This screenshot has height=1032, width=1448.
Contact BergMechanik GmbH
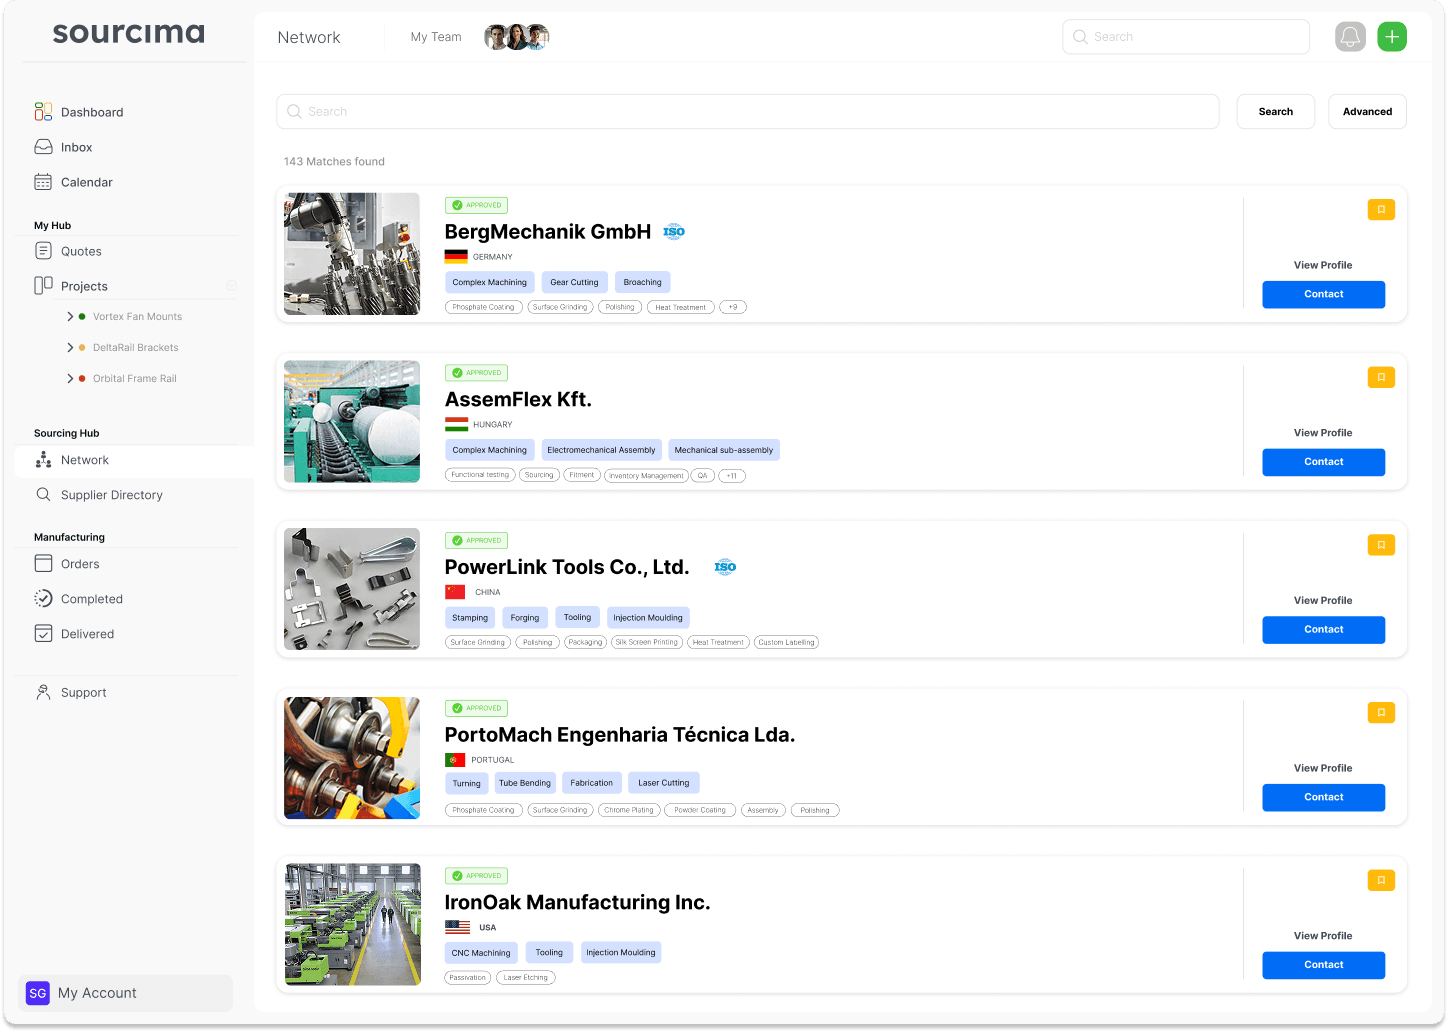1324,294
